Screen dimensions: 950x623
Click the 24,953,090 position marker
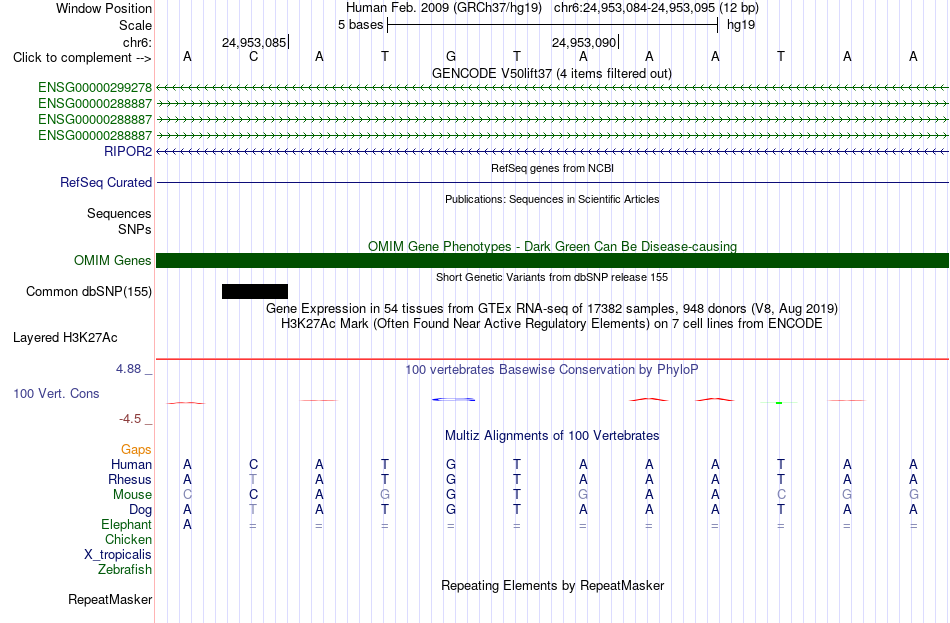[x=585, y=42]
